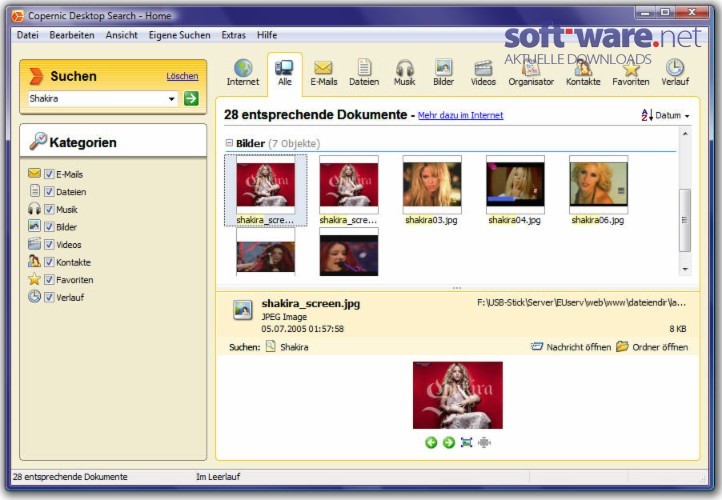
Task: Open the Datum sort dropdown
Action: click(x=665, y=115)
